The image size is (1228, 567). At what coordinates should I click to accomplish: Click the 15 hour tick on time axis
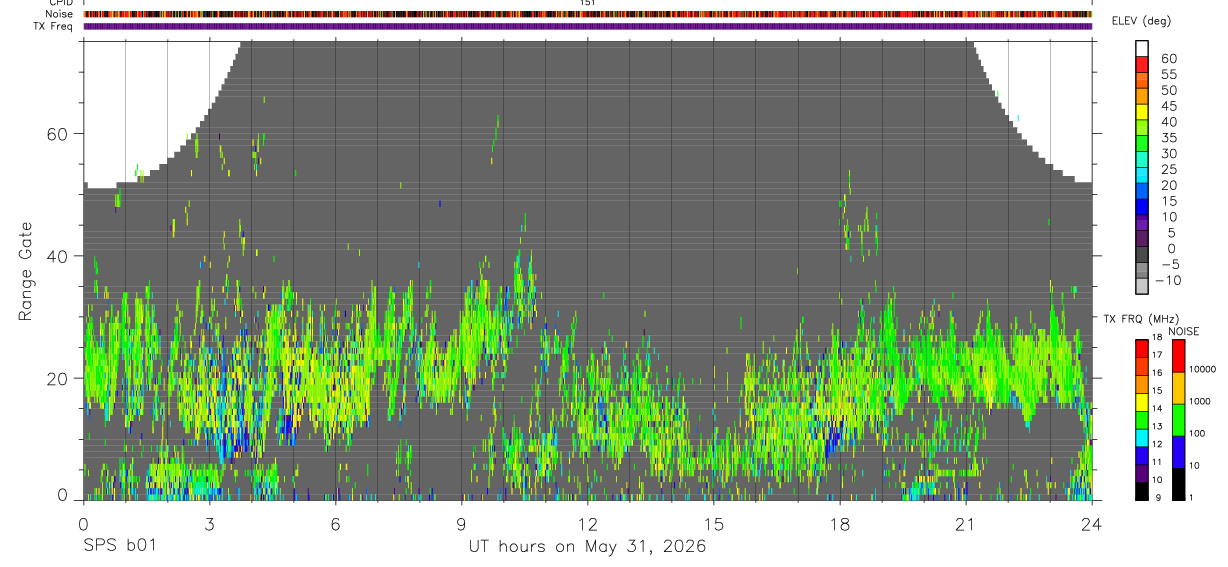point(713,523)
